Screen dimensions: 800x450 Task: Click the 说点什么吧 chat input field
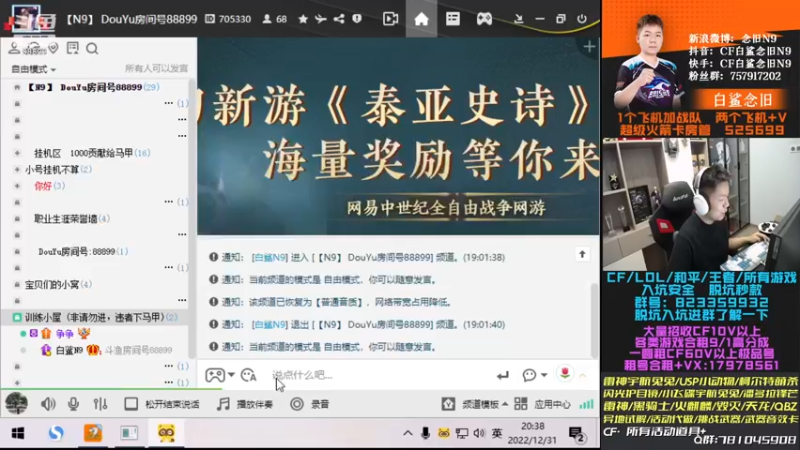pyautogui.click(x=380, y=376)
